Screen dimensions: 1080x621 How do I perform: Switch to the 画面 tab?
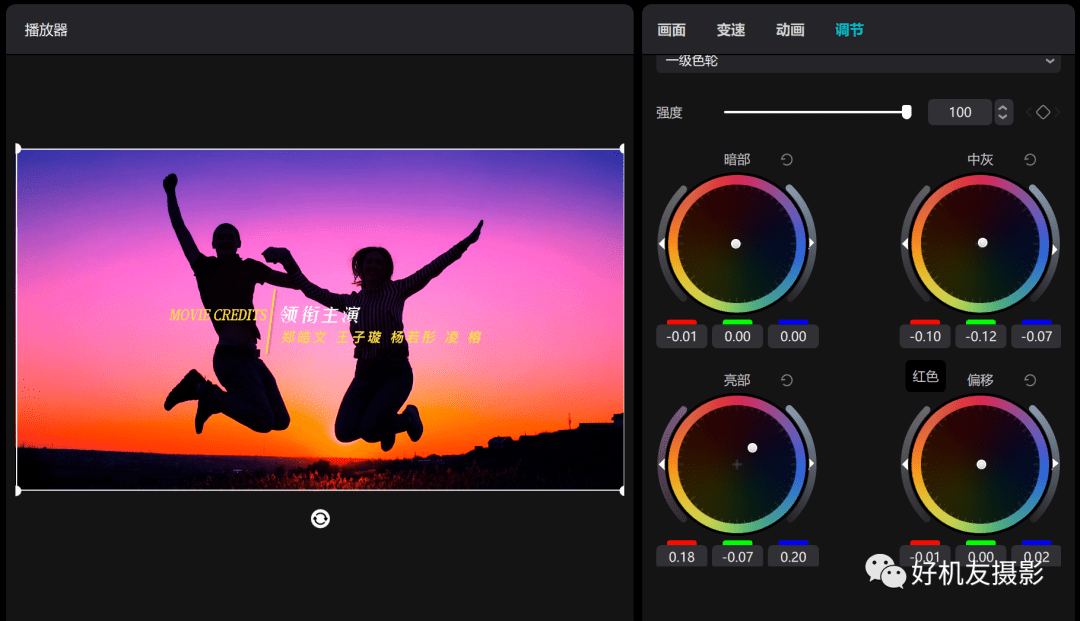point(671,30)
